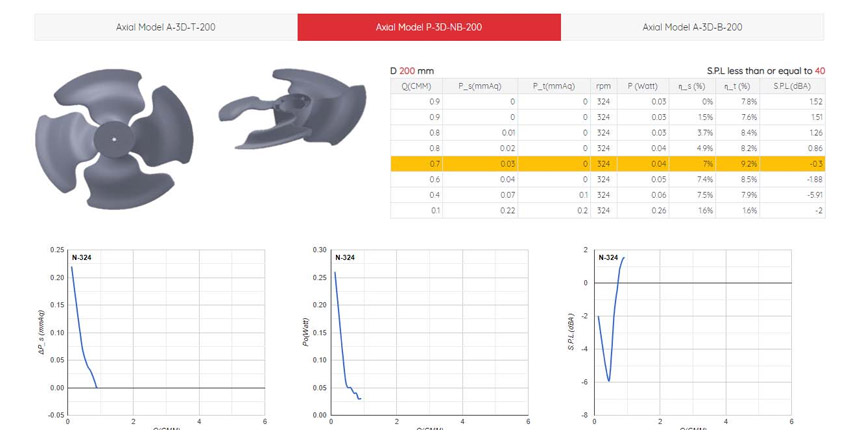Click the red diameter value 200
The height and width of the screenshot is (439, 864).
407,71
